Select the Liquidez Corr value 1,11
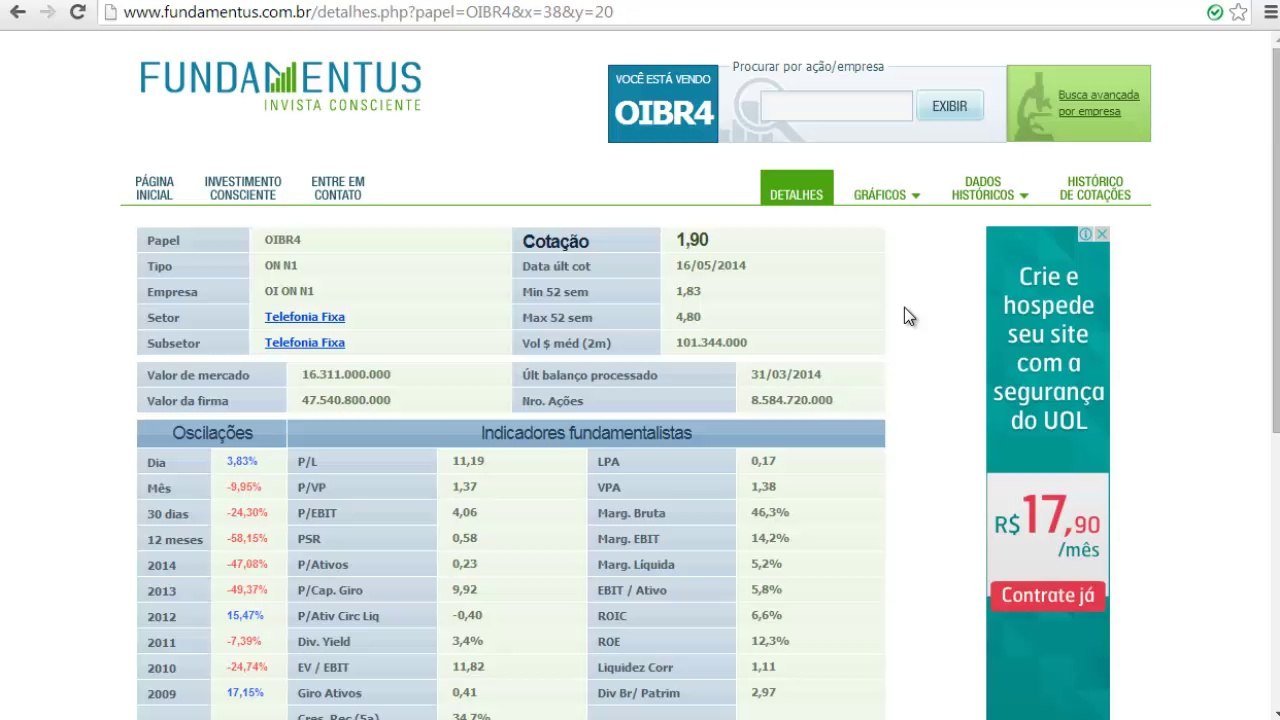The image size is (1280, 720). pos(763,667)
